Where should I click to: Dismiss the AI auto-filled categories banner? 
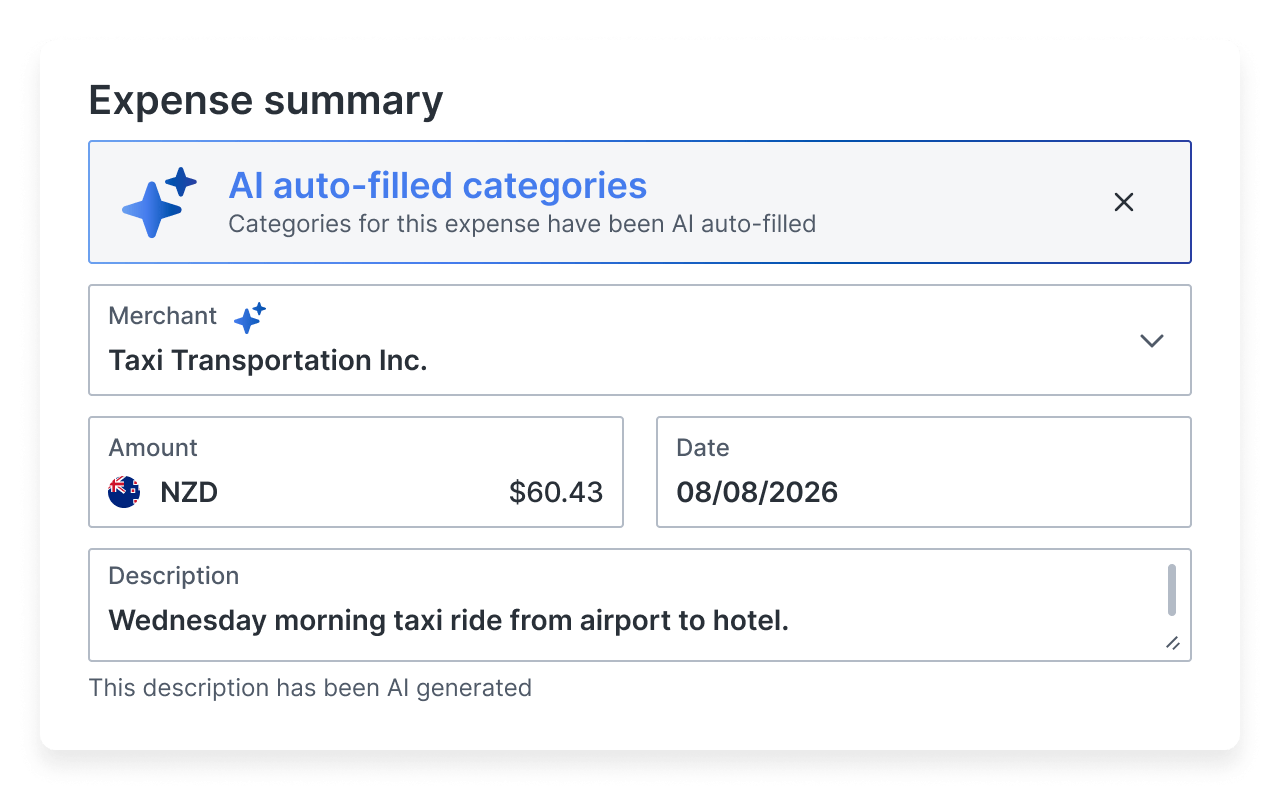tap(1124, 202)
